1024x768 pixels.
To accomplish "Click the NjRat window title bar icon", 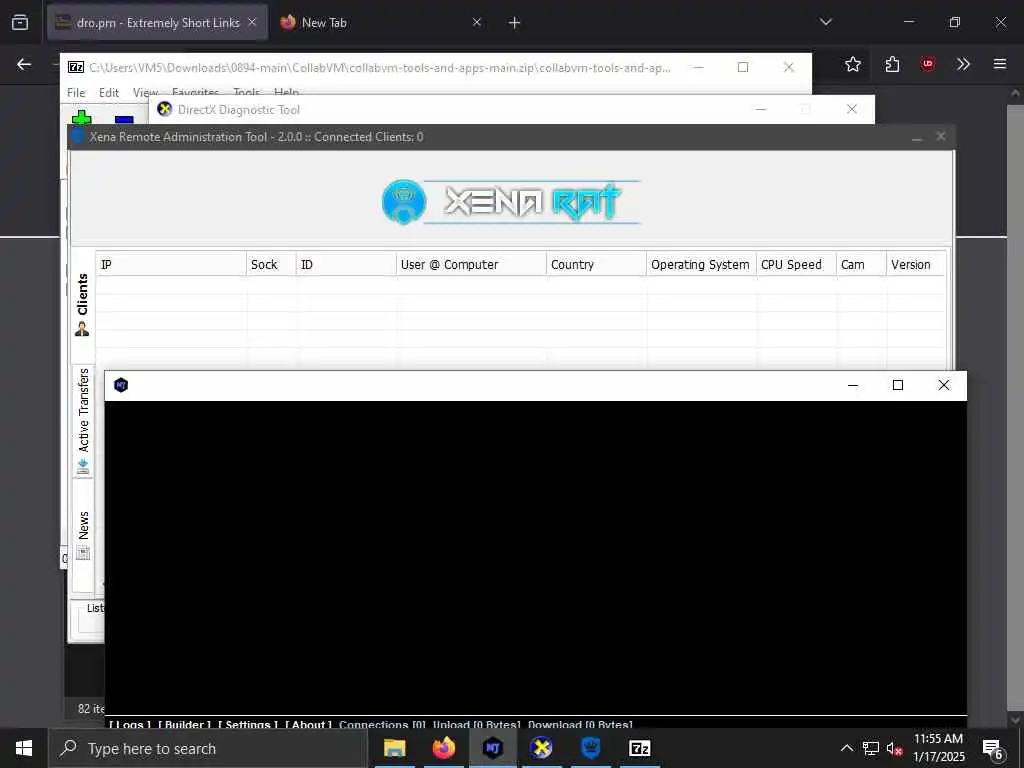I will point(121,385).
